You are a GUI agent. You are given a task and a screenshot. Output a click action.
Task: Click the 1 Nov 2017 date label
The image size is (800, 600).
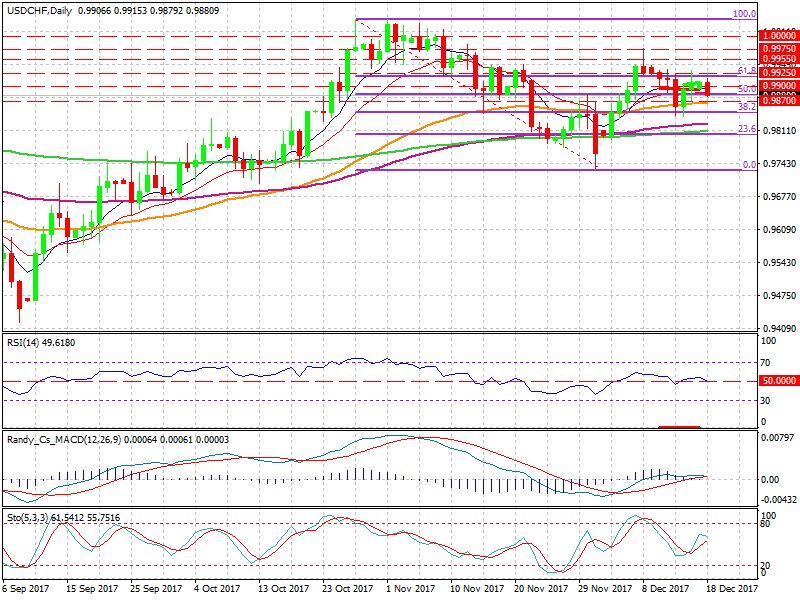click(411, 589)
